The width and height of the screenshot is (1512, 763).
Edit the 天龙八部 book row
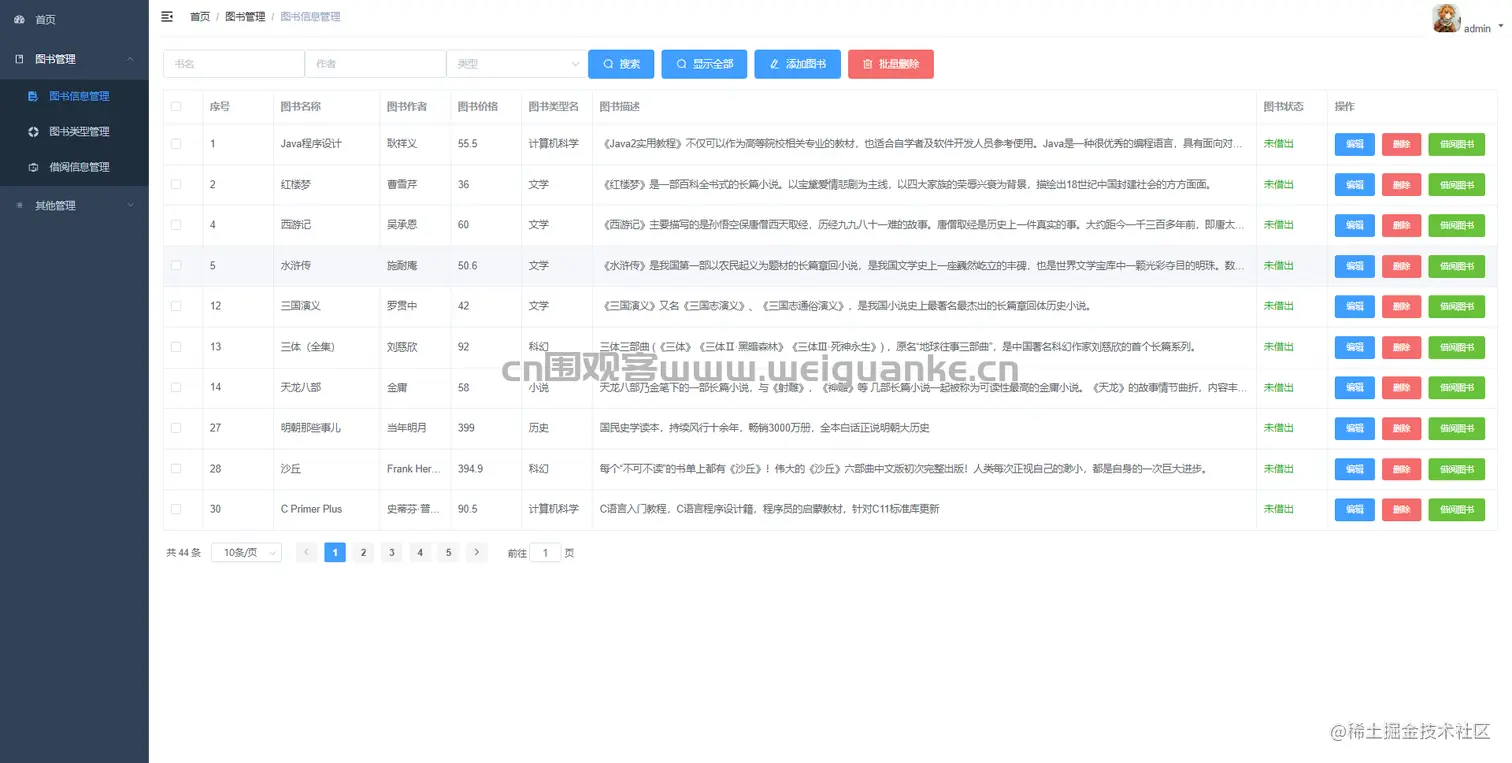(x=1355, y=387)
